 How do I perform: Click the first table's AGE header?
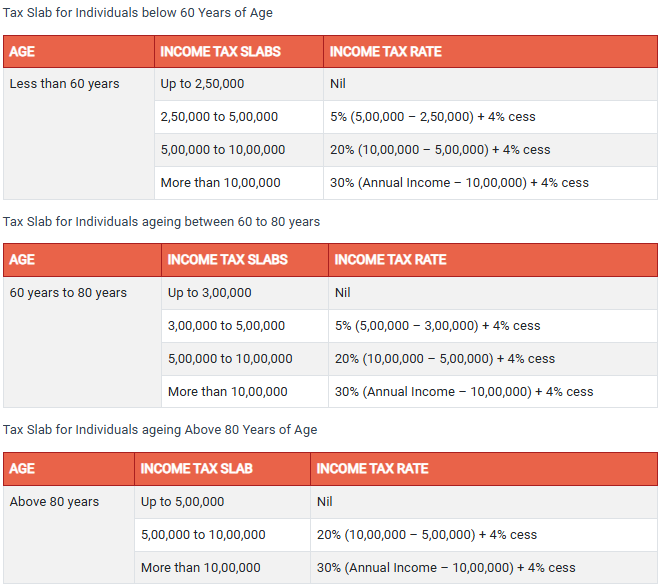22,51
